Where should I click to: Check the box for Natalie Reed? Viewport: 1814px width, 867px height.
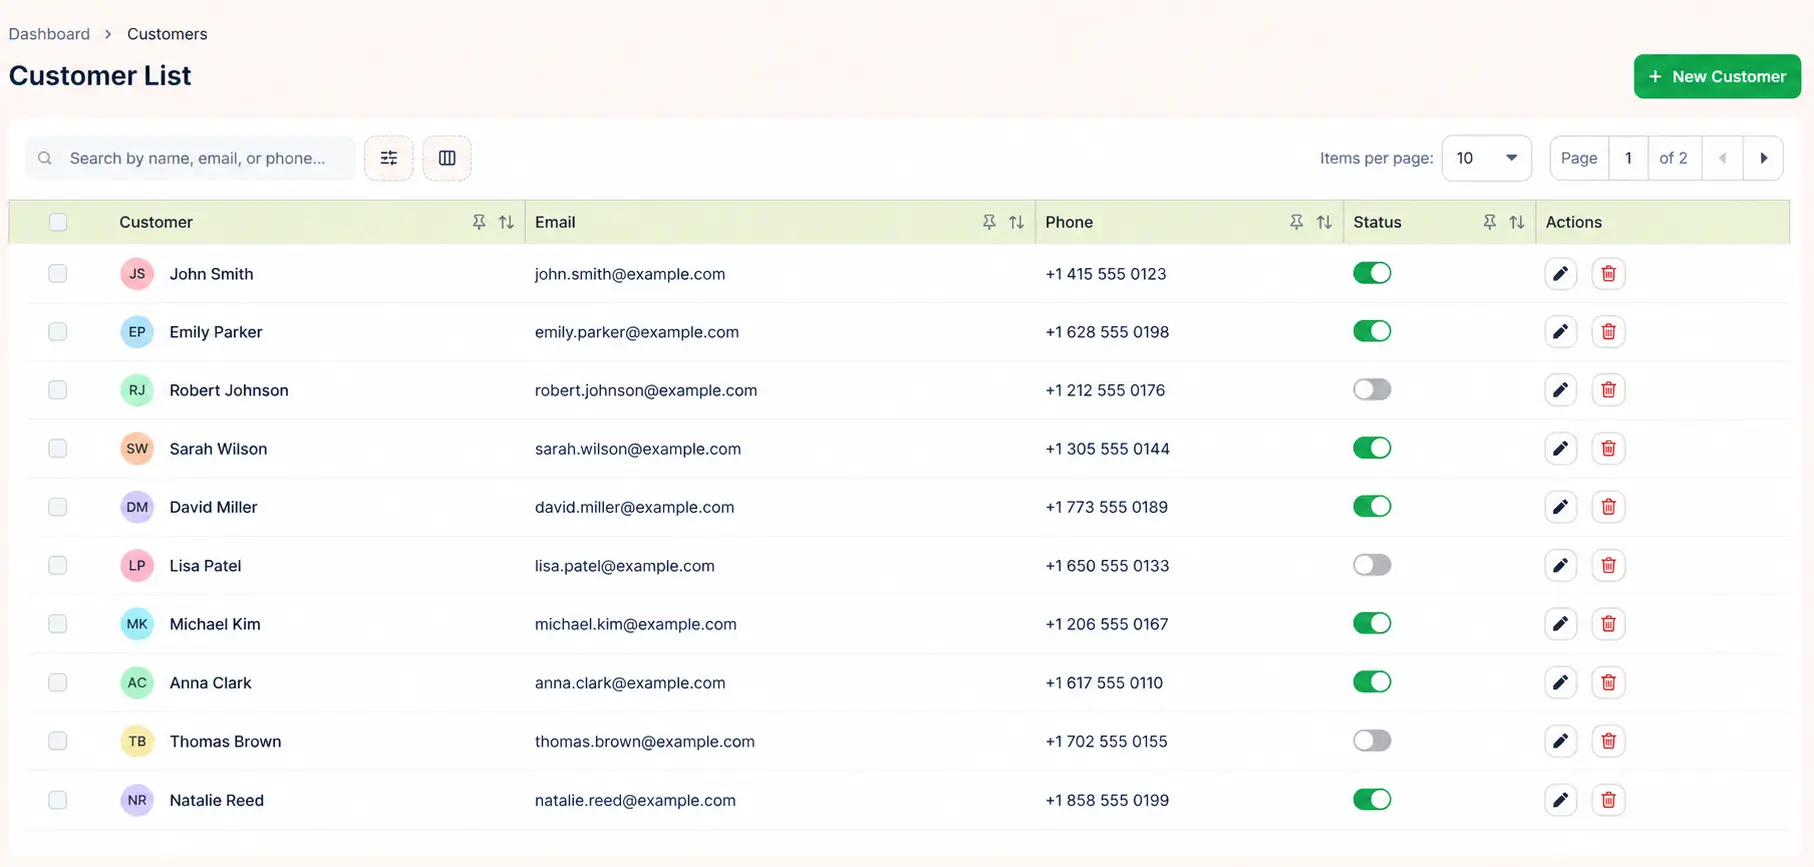(58, 800)
